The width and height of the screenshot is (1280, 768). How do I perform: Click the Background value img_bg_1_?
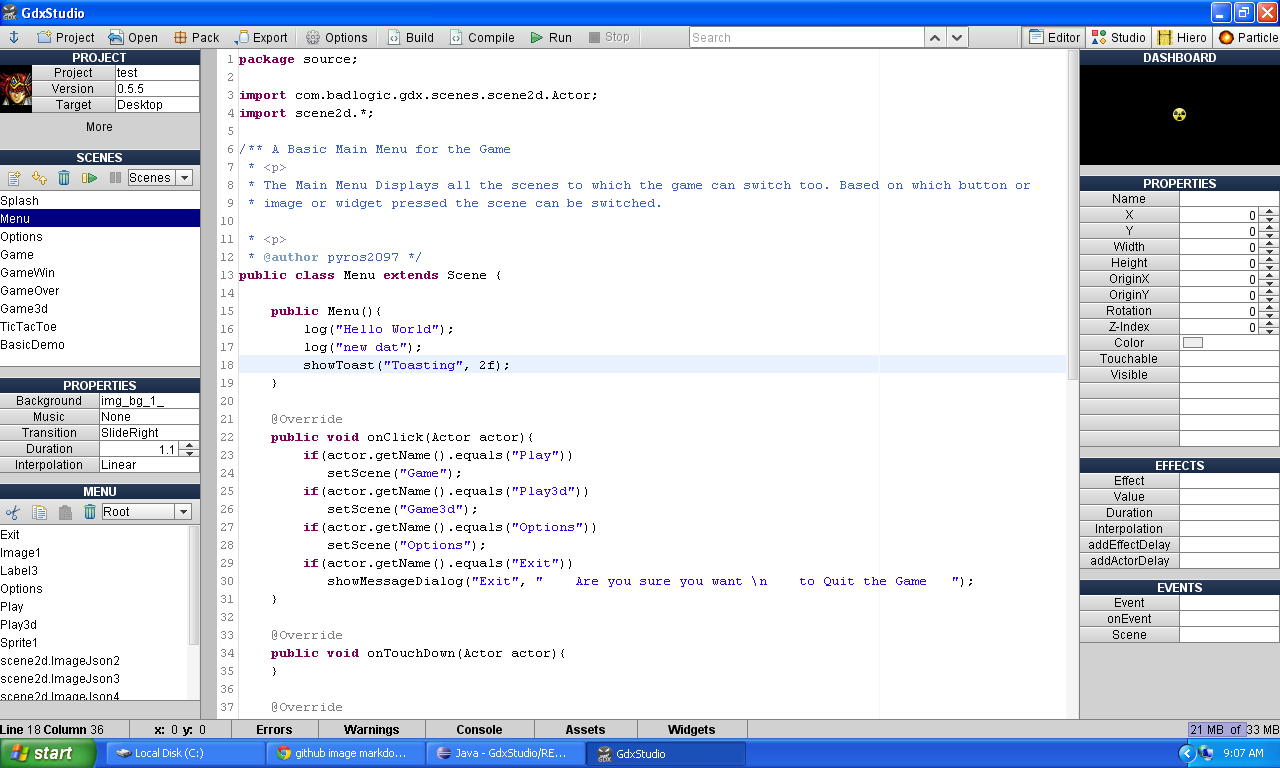pos(149,401)
